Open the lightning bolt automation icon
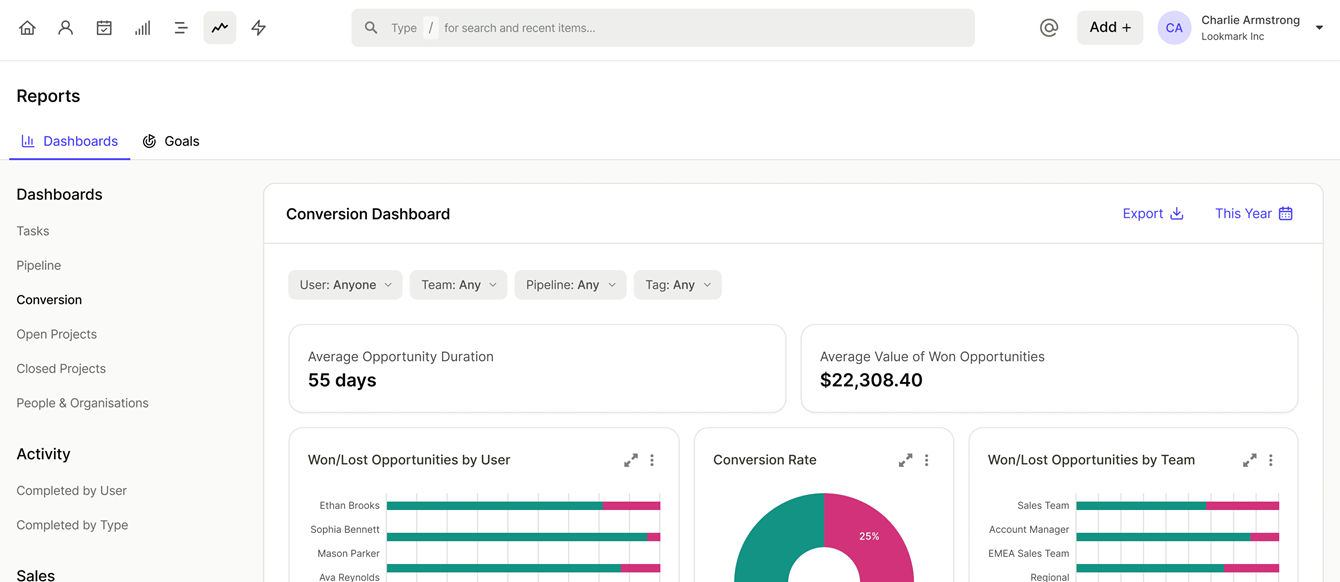Viewport: 1340px width, 582px height. point(259,28)
